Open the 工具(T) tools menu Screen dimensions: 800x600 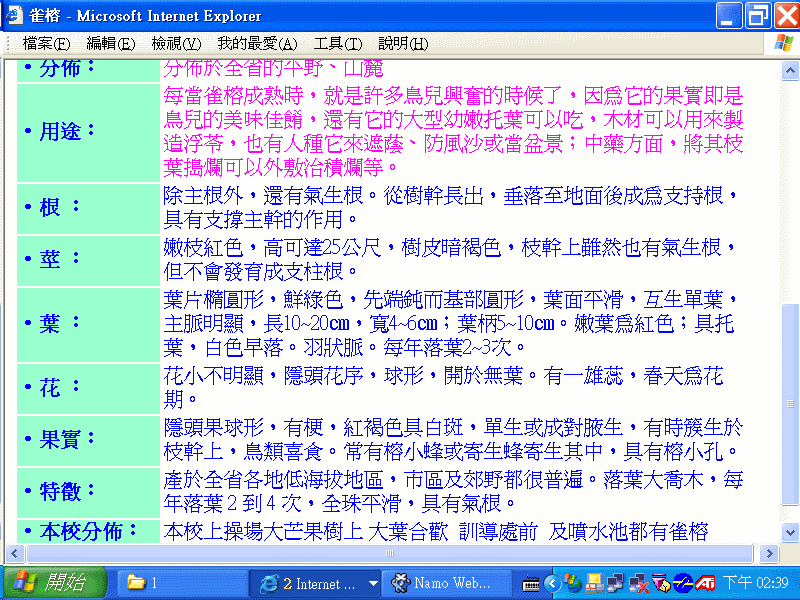tap(337, 43)
